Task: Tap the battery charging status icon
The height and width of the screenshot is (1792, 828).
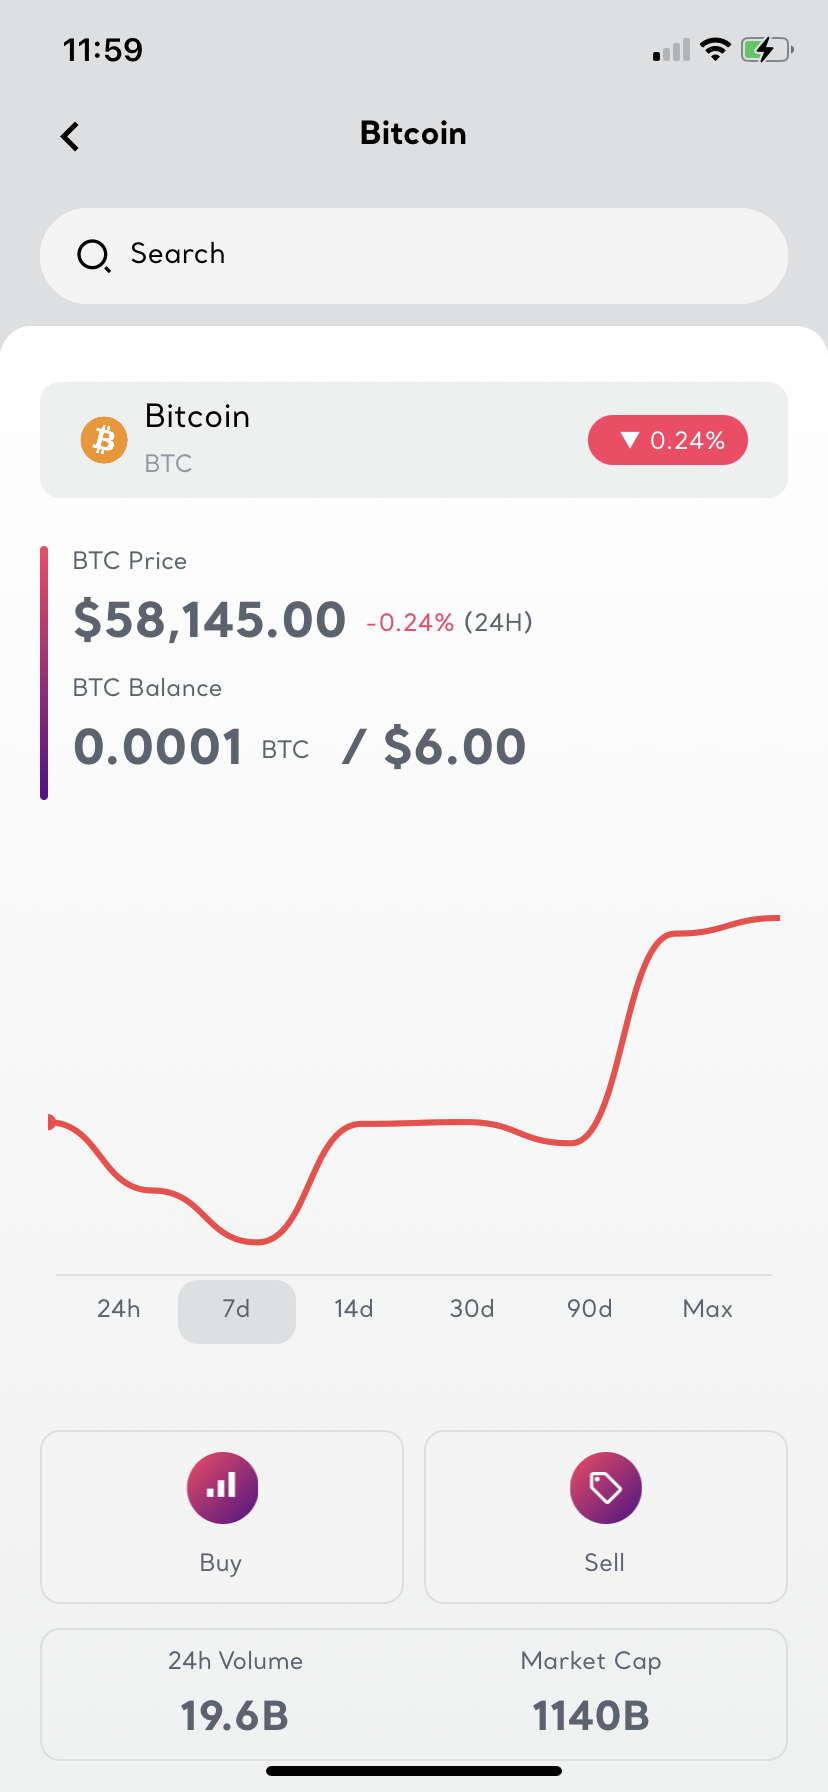Action: click(x=766, y=49)
